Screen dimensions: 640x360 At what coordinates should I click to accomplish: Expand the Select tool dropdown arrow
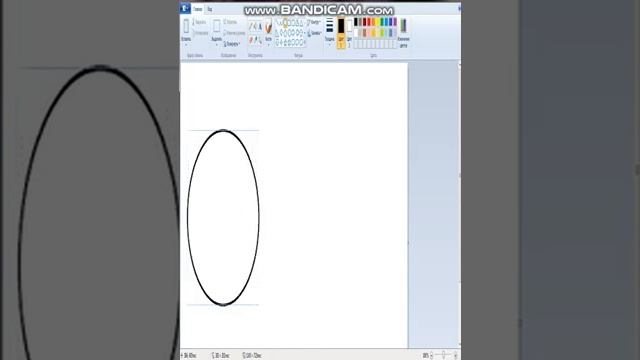(216, 43)
